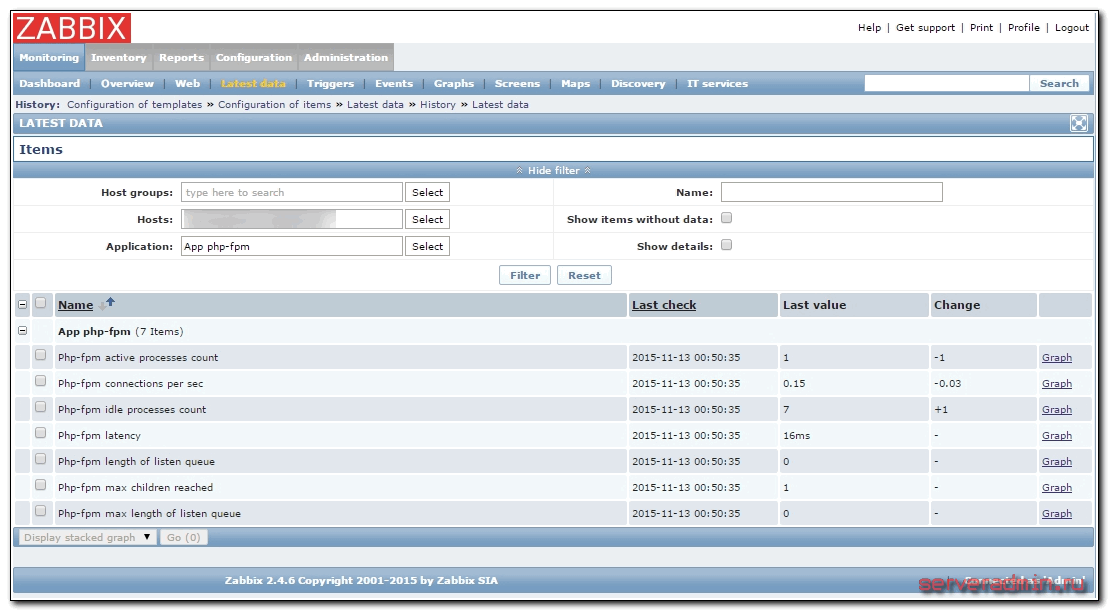Hide the filter panel

click(554, 171)
